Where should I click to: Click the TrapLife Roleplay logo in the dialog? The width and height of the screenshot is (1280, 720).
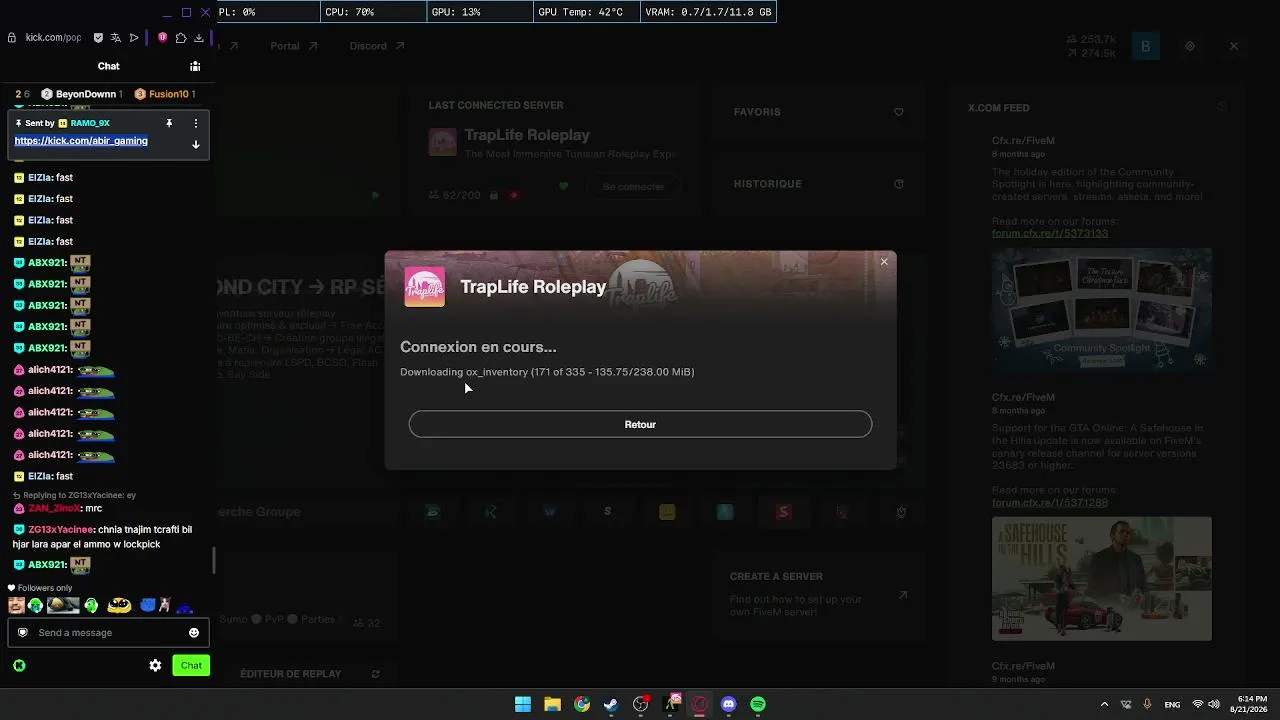pyautogui.click(x=425, y=287)
